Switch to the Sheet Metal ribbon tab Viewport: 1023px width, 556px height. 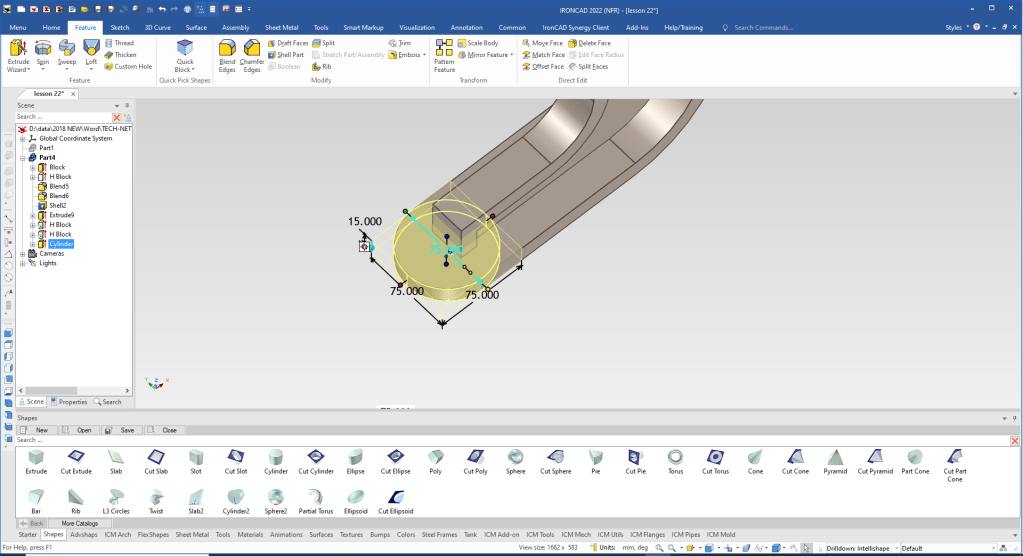tap(280, 28)
